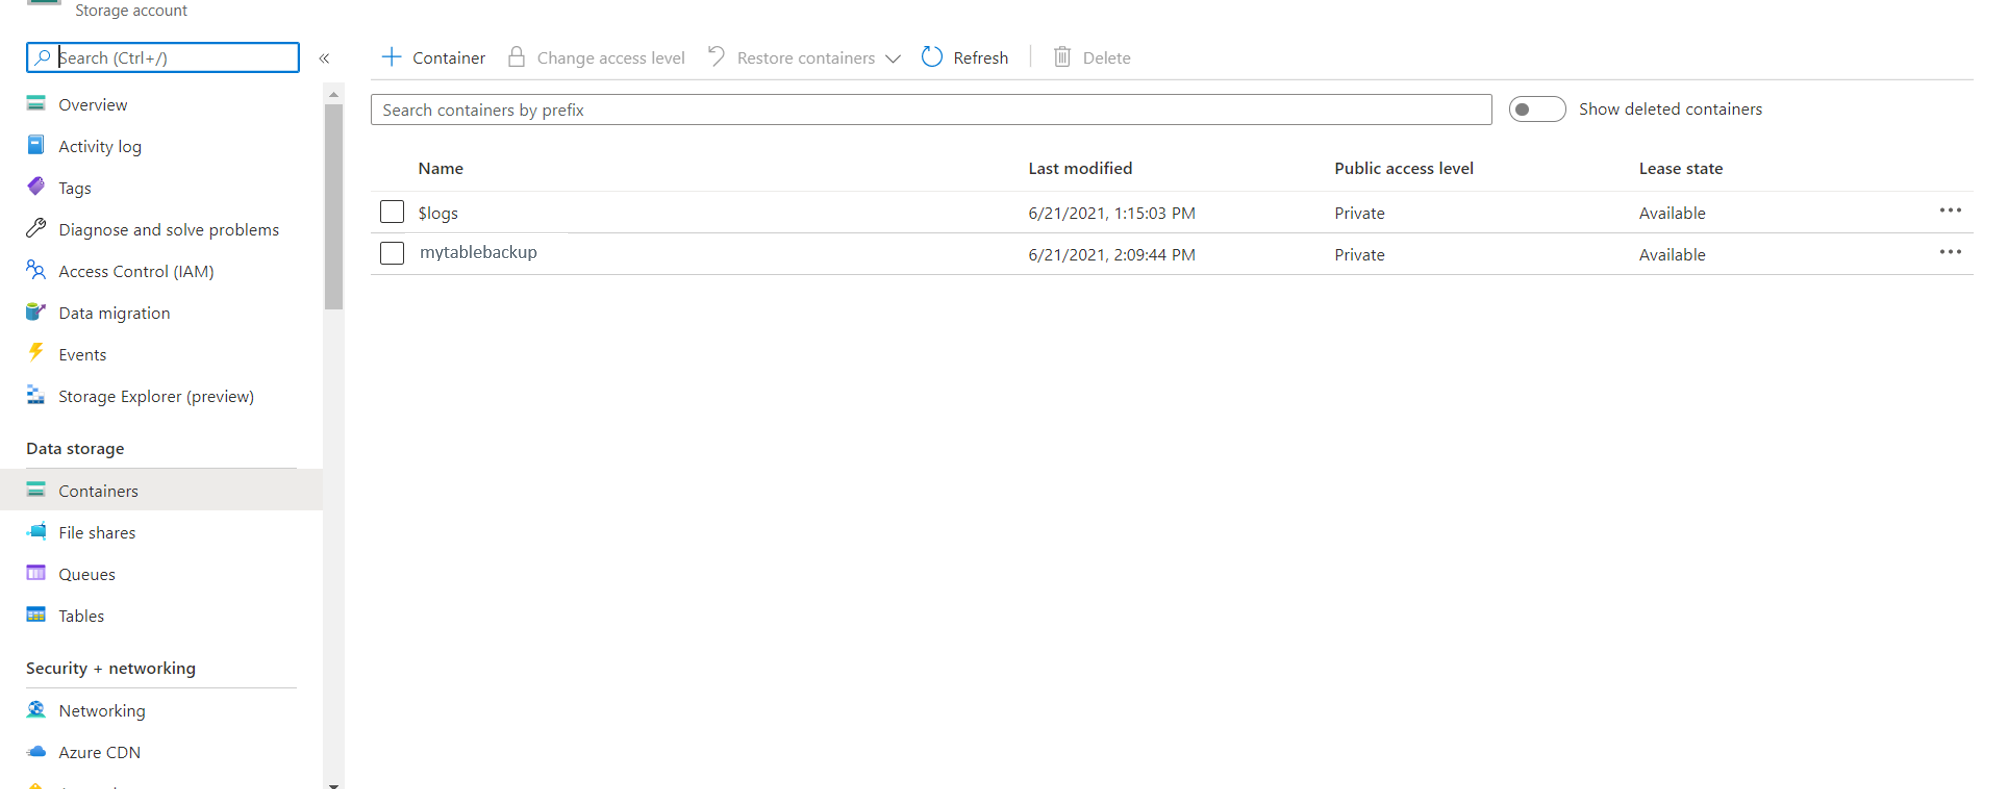Select the mytablebackup container checkbox
Screen dimensions: 1989x789
coord(392,253)
